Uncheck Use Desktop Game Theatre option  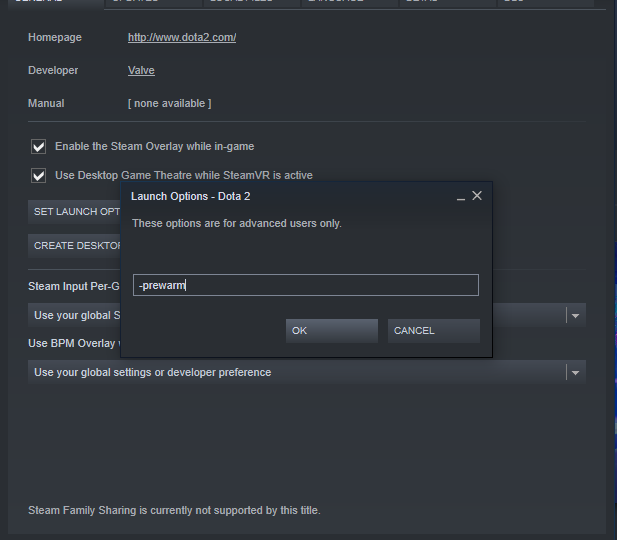point(39,175)
